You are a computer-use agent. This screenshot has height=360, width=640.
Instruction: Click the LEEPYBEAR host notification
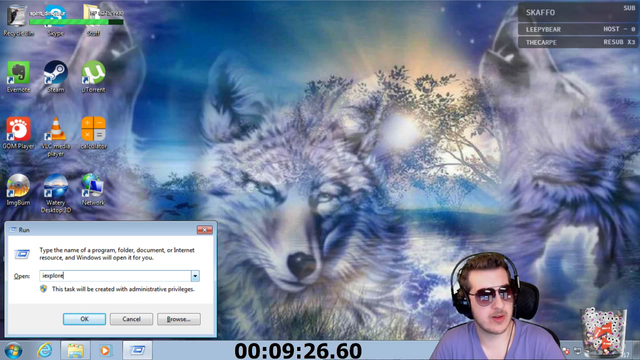coord(578,29)
